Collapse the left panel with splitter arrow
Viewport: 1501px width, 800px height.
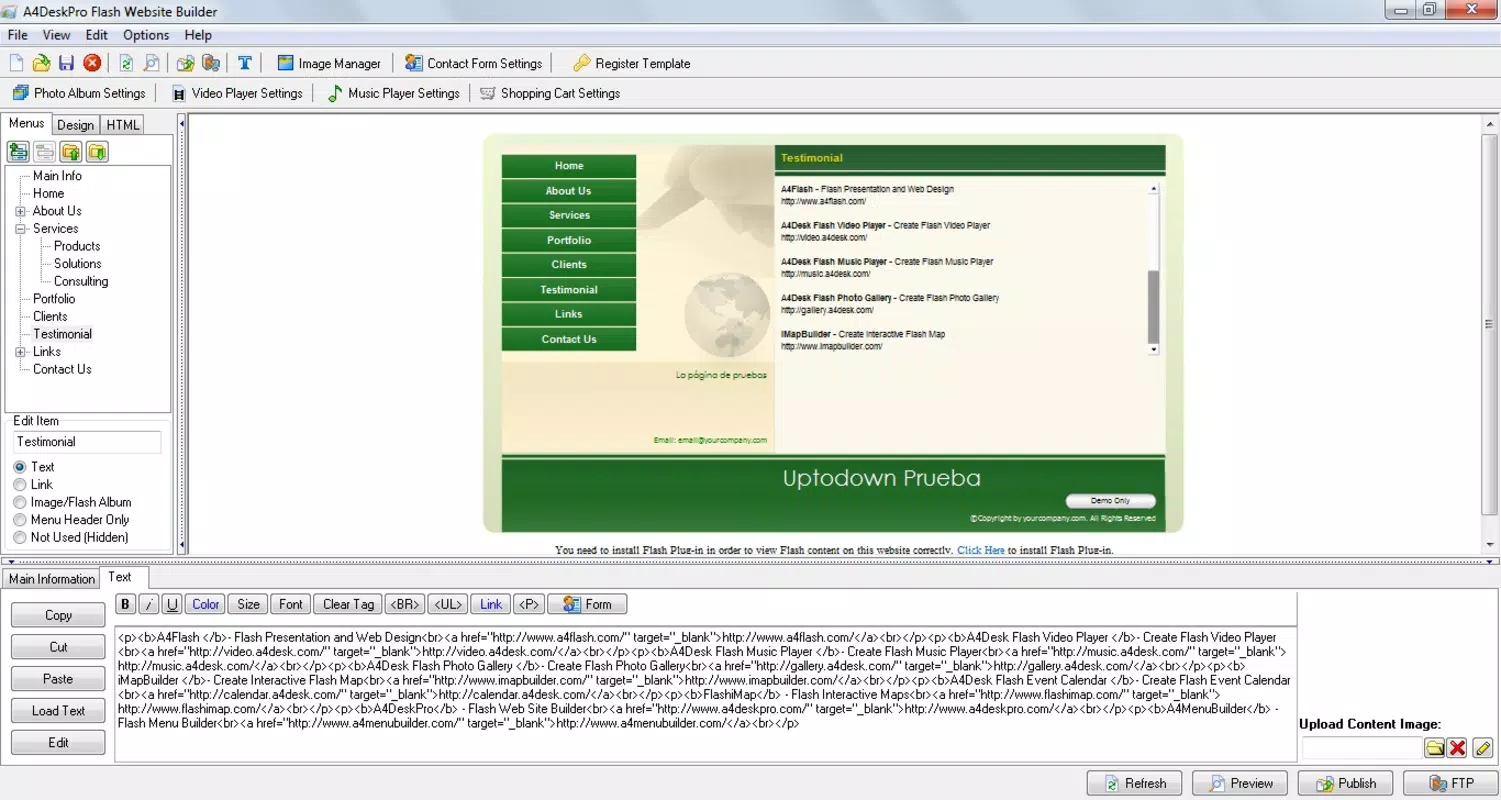tap(182, 123)
